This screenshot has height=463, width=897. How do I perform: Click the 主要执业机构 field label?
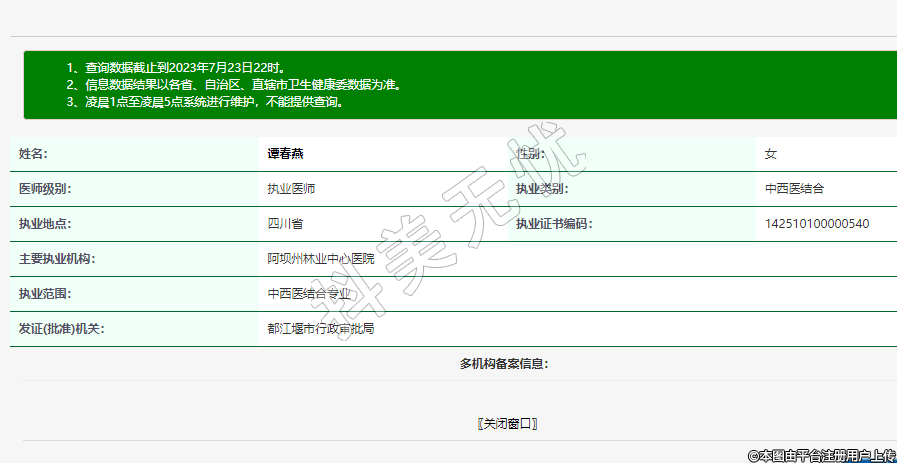coord(57,259)
